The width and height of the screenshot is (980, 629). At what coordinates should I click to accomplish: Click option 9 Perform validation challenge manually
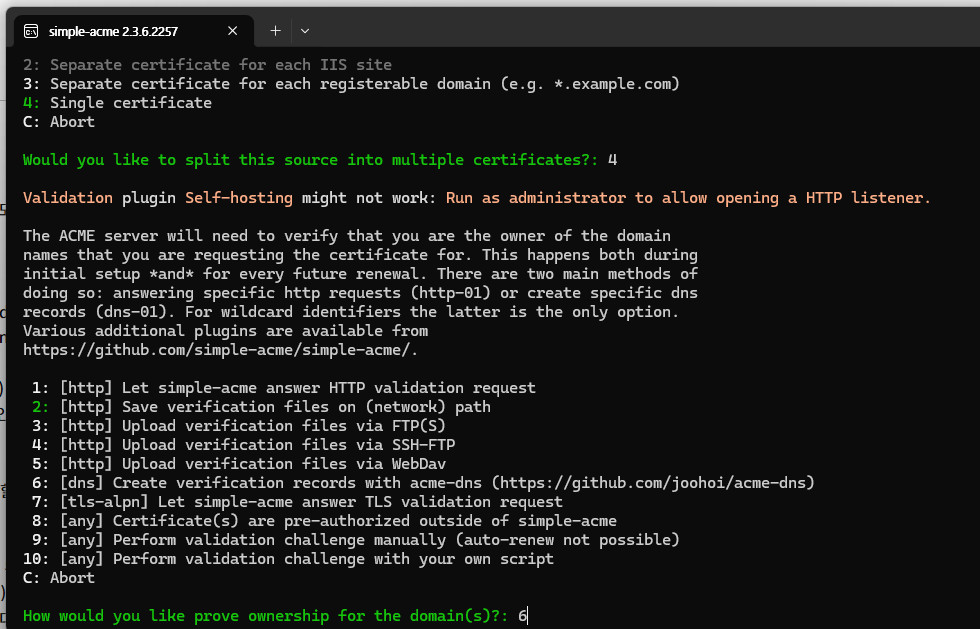point(356,540)
